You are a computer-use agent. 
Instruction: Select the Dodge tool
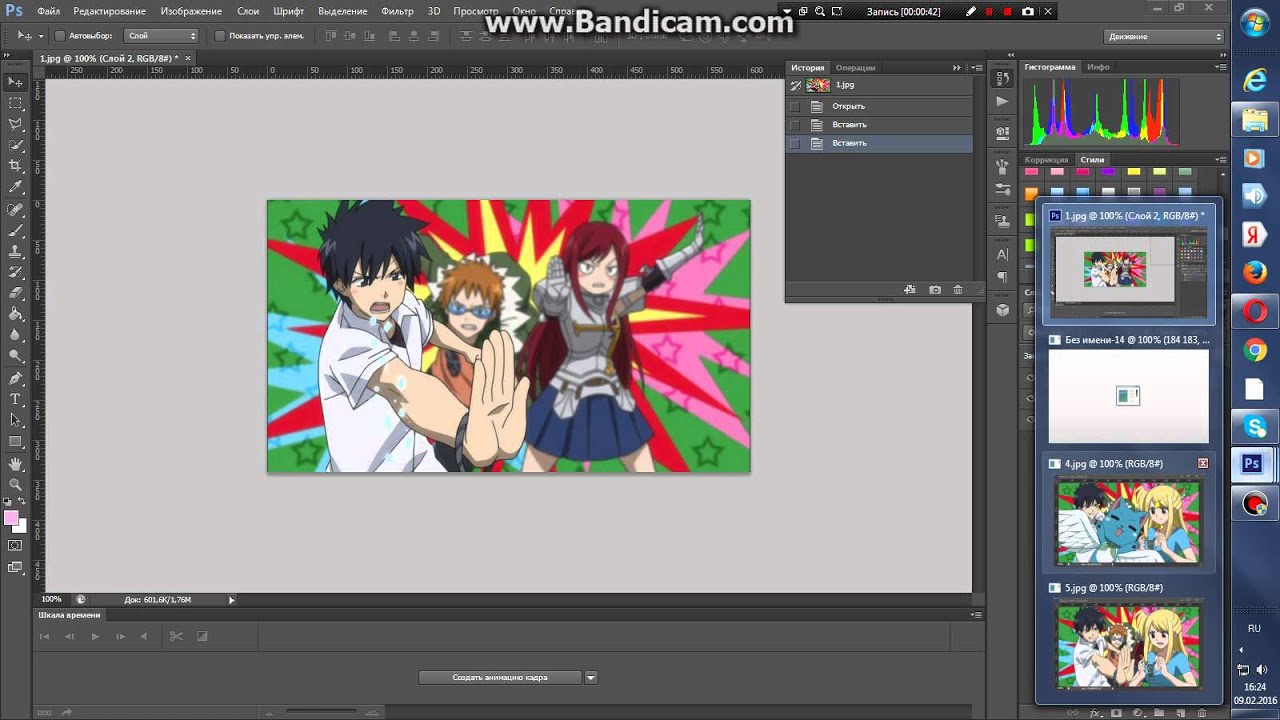click(x=15, y=356)
